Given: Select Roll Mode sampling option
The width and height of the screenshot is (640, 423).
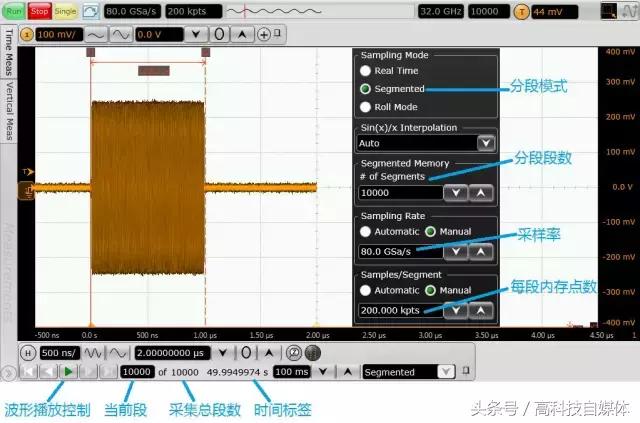Looking at the screenshot, I should [367, 106].
